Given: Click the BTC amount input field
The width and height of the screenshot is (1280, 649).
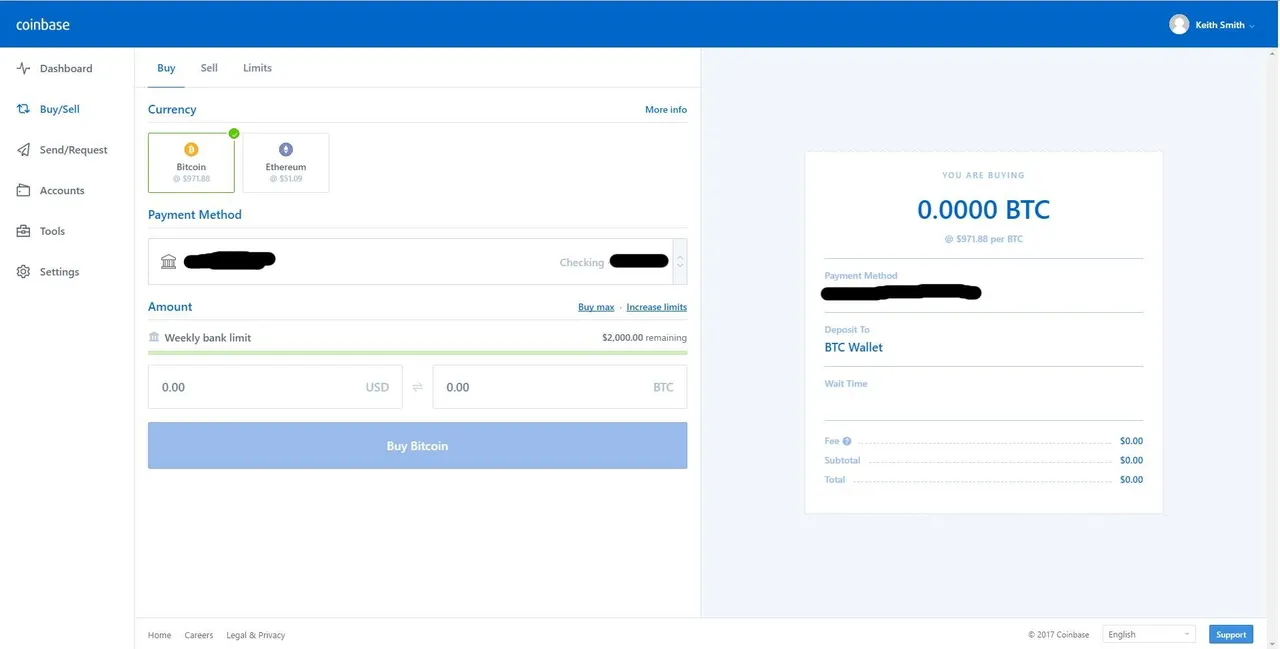Looking at the screenshot, I should [560, 387].
